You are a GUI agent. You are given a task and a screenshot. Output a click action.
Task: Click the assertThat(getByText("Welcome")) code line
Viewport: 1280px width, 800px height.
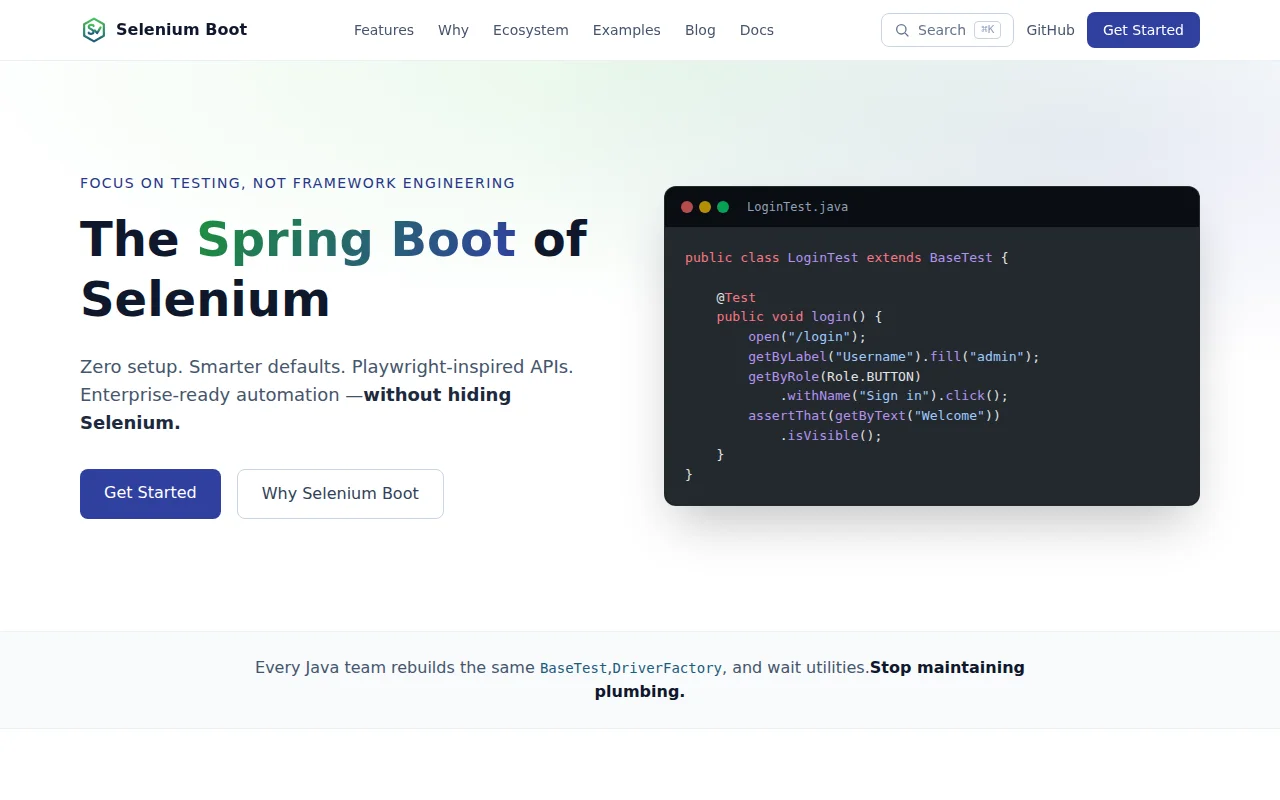tap(874, 415)
